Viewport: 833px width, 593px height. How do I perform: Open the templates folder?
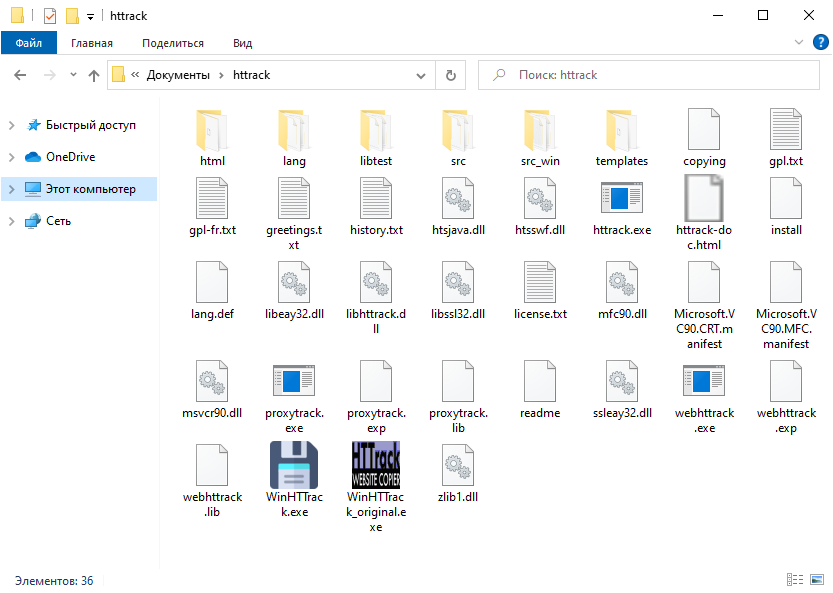pos(622,138)
